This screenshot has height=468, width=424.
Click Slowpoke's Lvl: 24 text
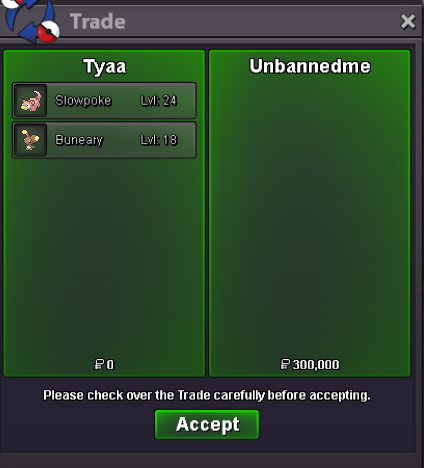tap(158, 101)
